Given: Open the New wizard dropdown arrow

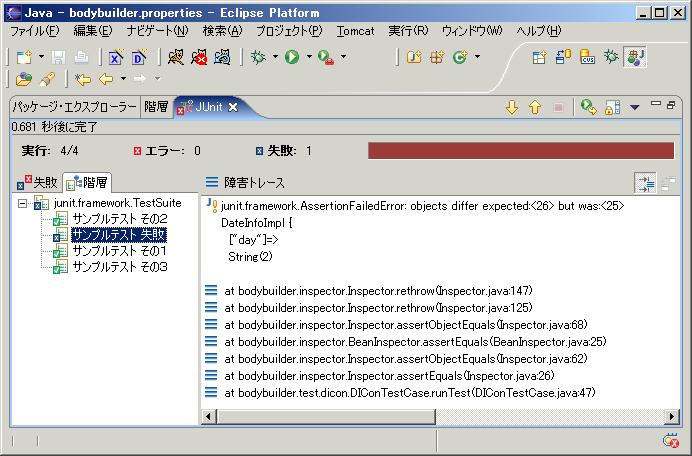Looking at the screenshot, I should [x=41, y=57].
